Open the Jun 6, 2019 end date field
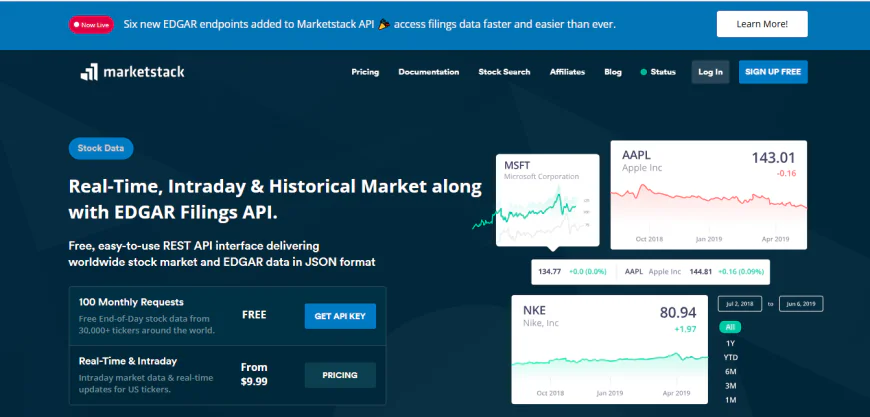 click(801, 304)
